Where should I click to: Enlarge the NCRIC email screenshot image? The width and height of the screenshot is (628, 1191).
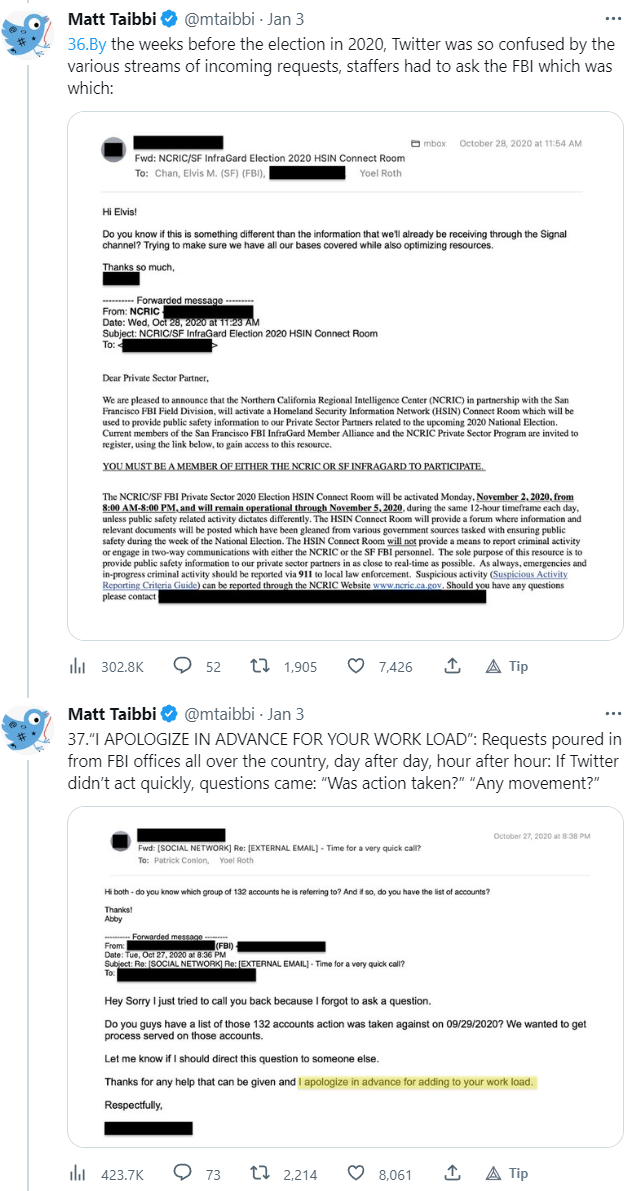345,377
